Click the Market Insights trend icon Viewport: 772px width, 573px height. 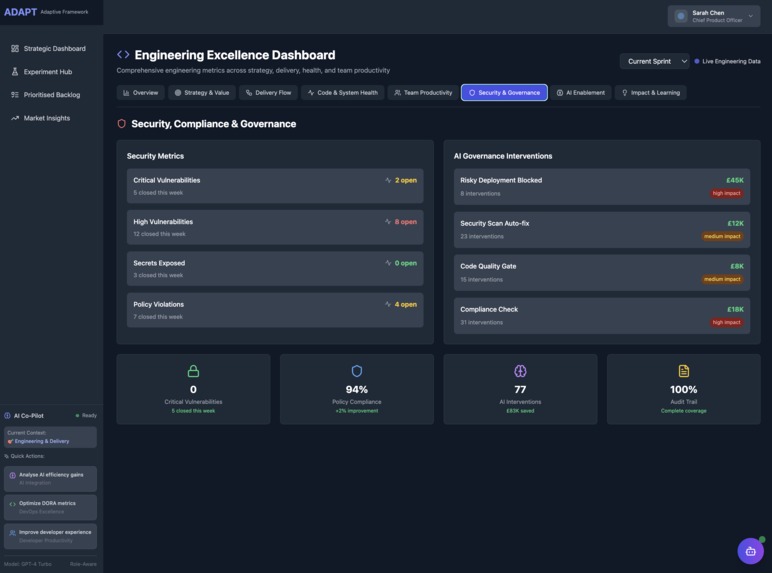(x=15, y=118)
